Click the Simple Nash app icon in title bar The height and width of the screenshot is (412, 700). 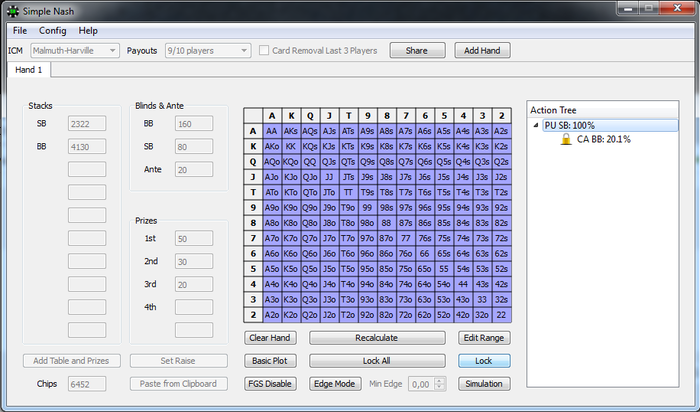(x=13, y=11)
